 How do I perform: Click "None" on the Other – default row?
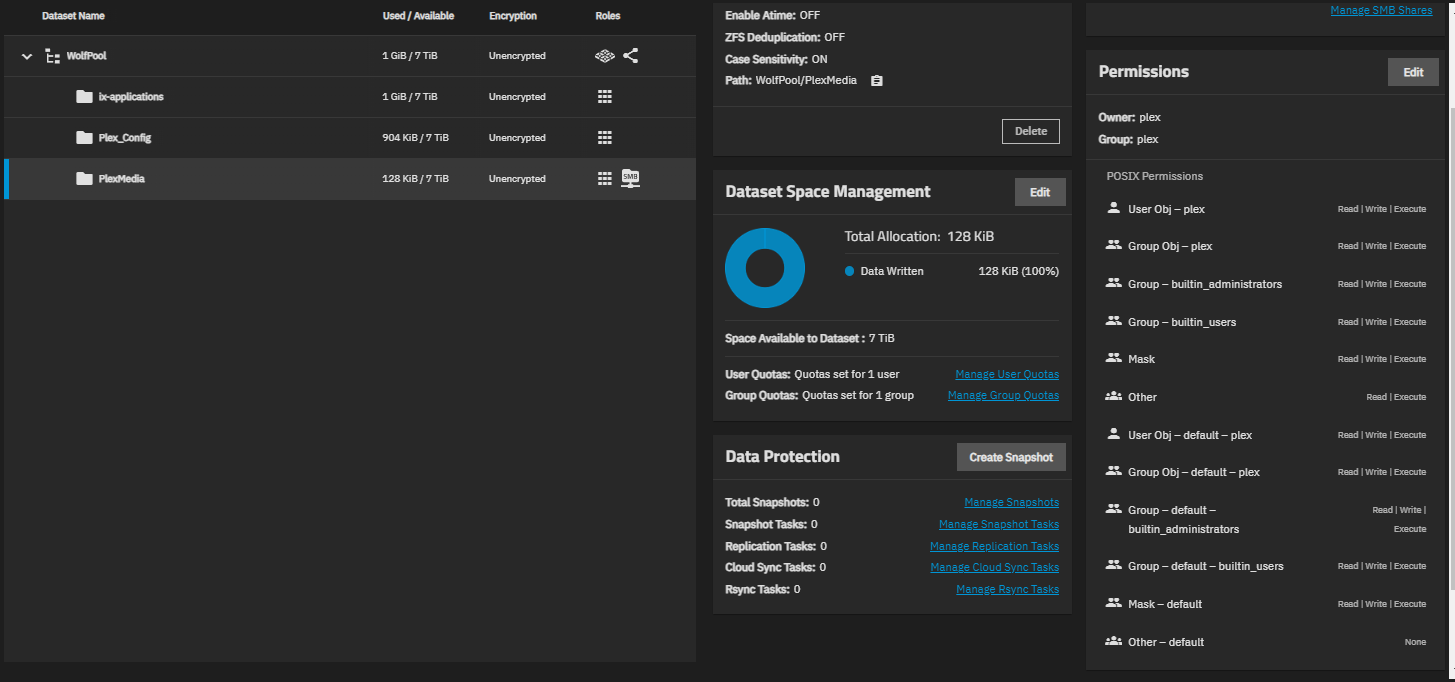coord(1415,642)
